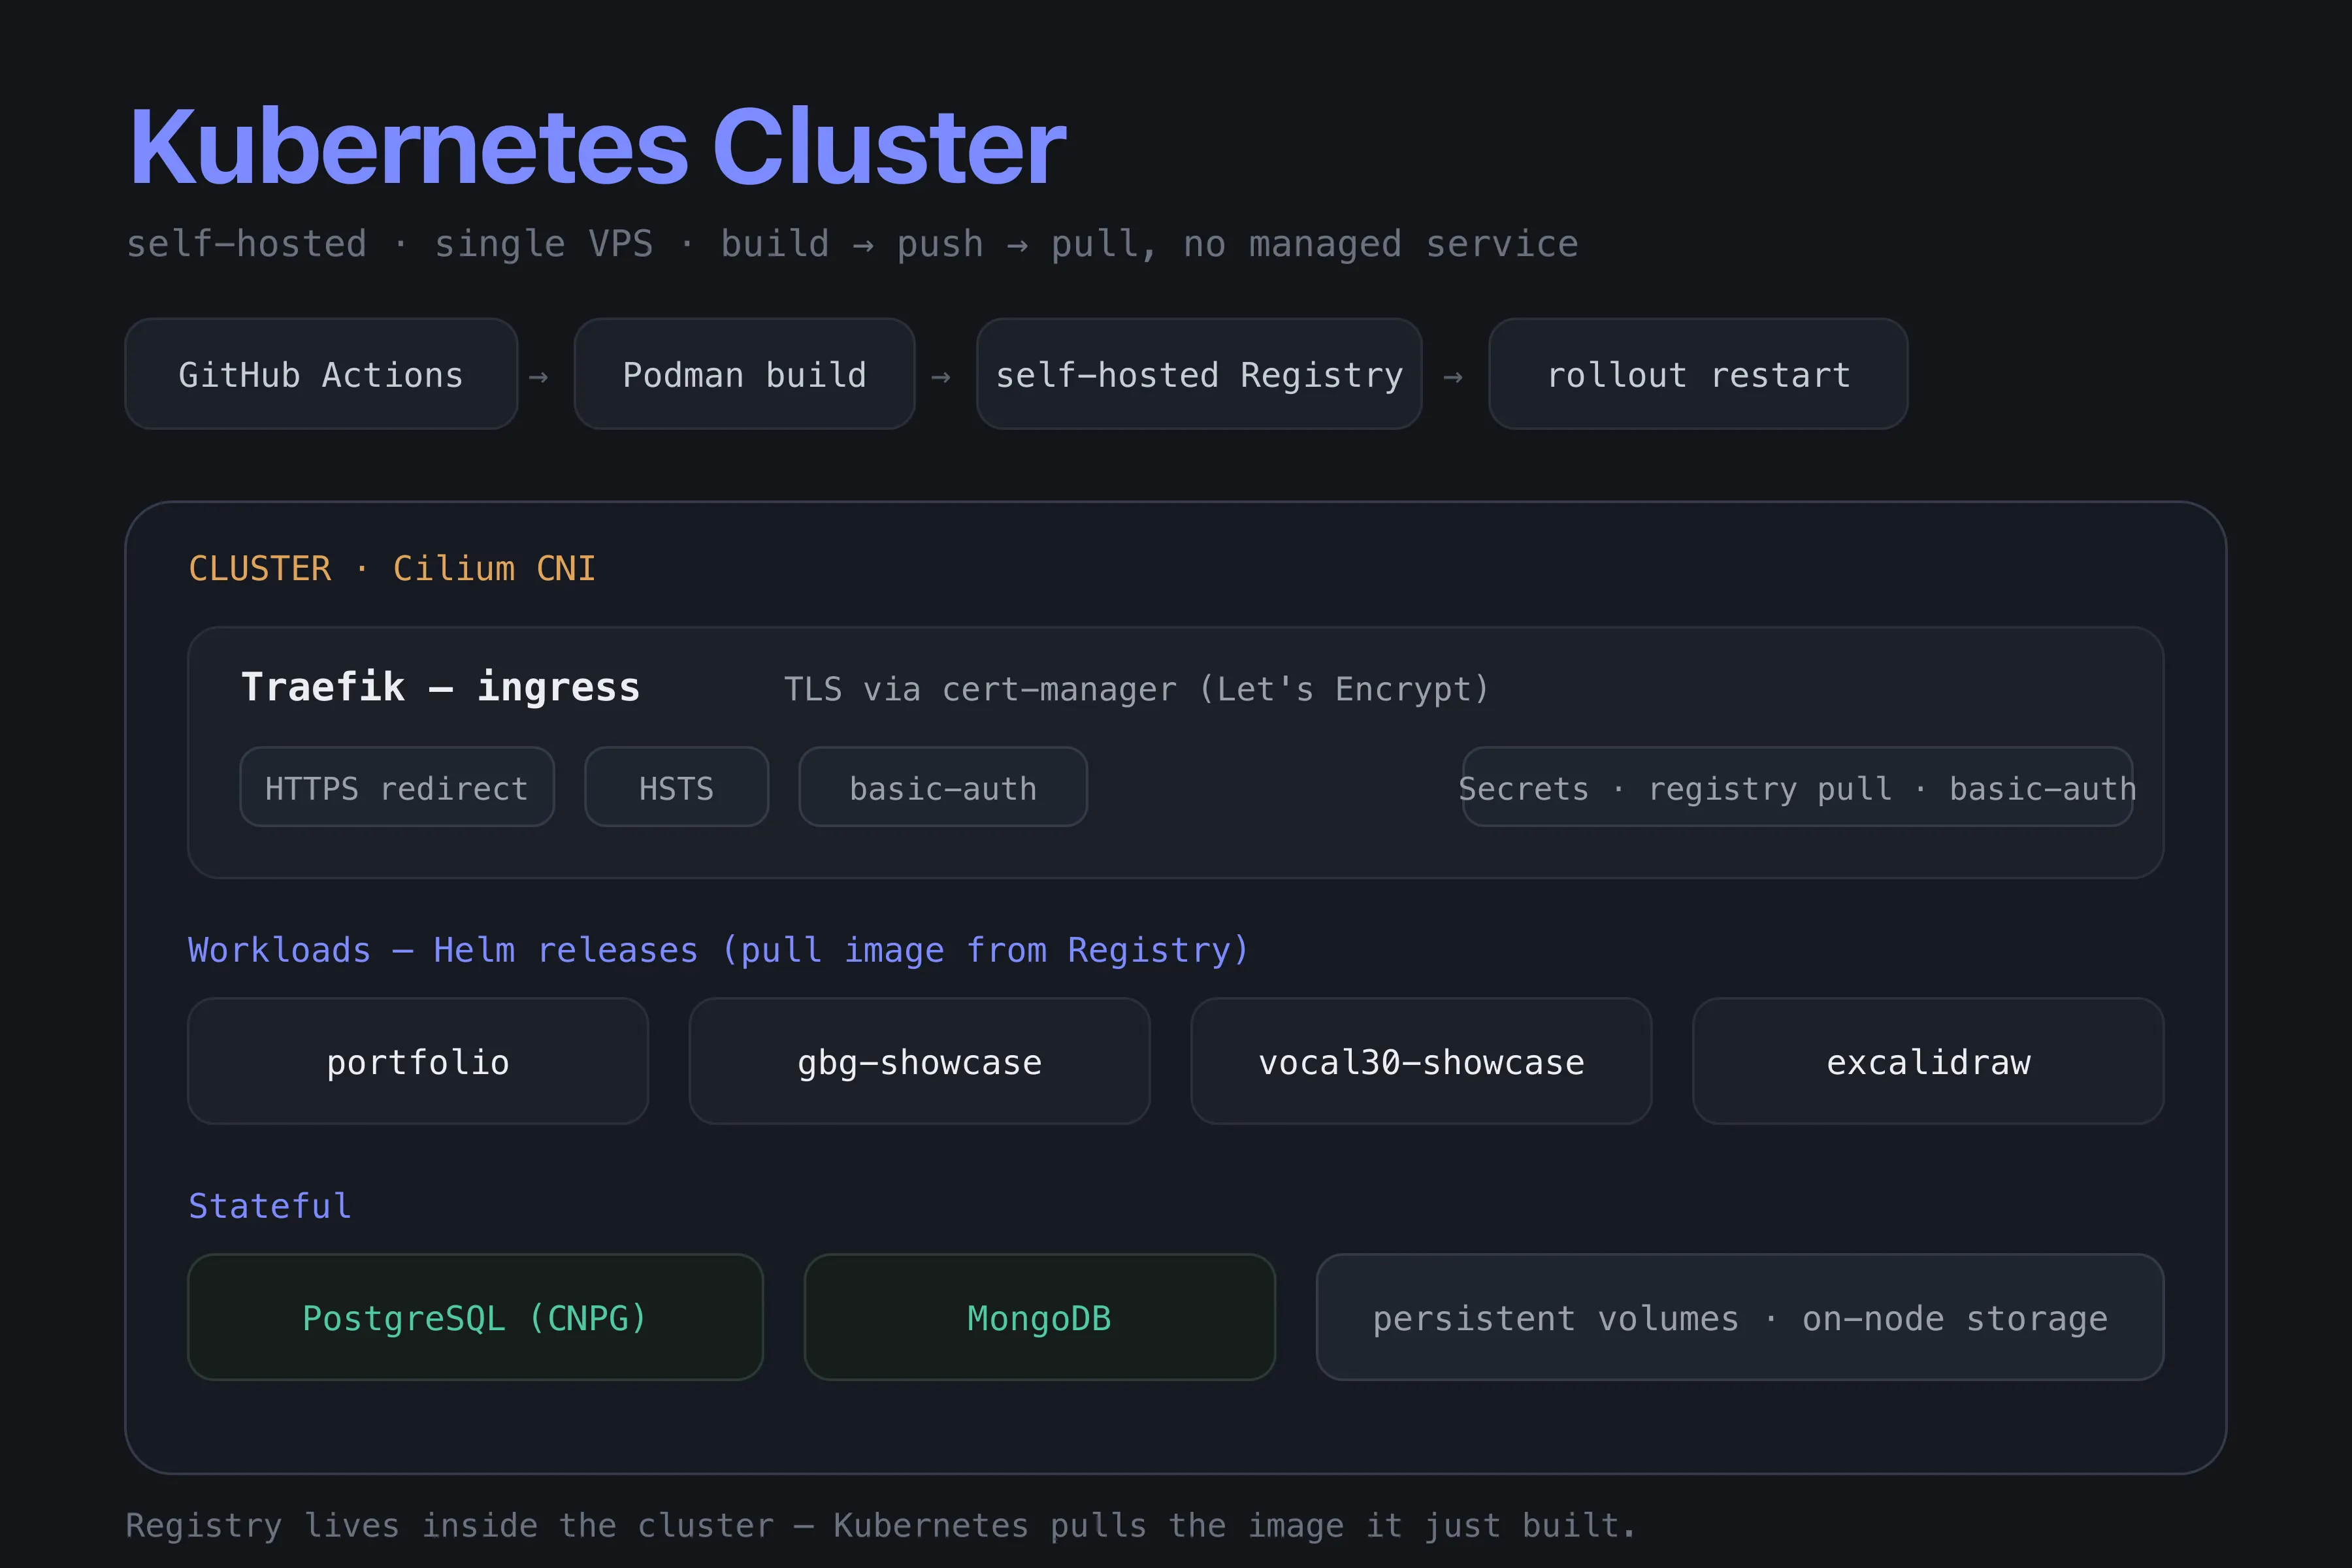Click the Registry lives inside the cluster footnote
Image resolution: width=2352 pixels, height=1568 pixels.
pyautogui.click(x=880, y=1525)
